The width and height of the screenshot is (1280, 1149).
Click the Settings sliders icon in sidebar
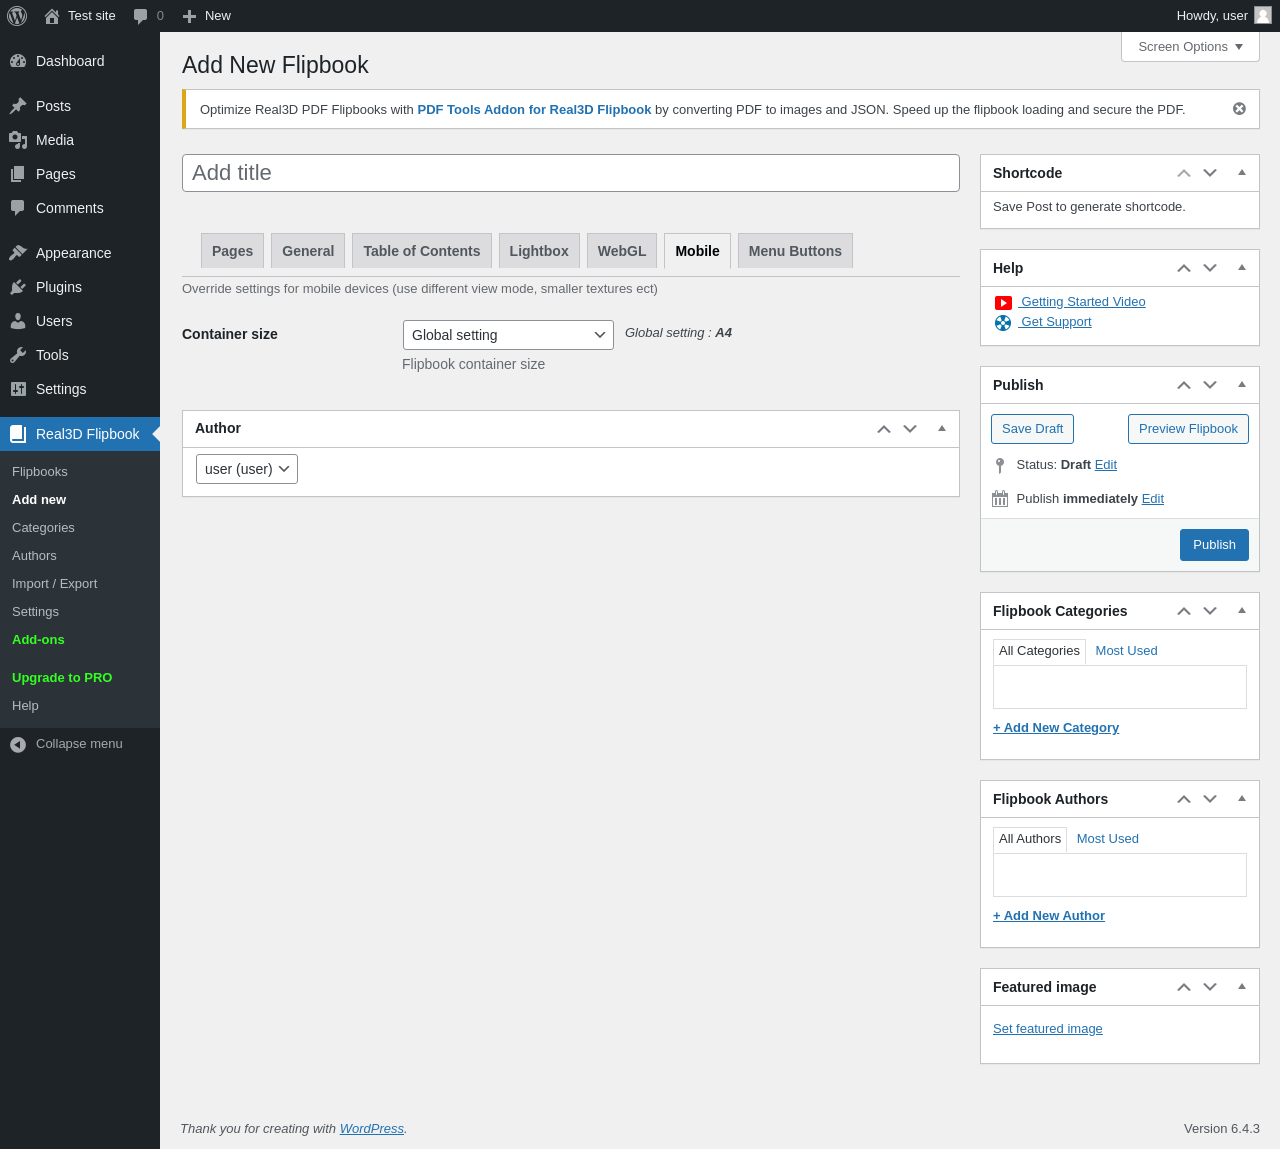coord(18,389)
